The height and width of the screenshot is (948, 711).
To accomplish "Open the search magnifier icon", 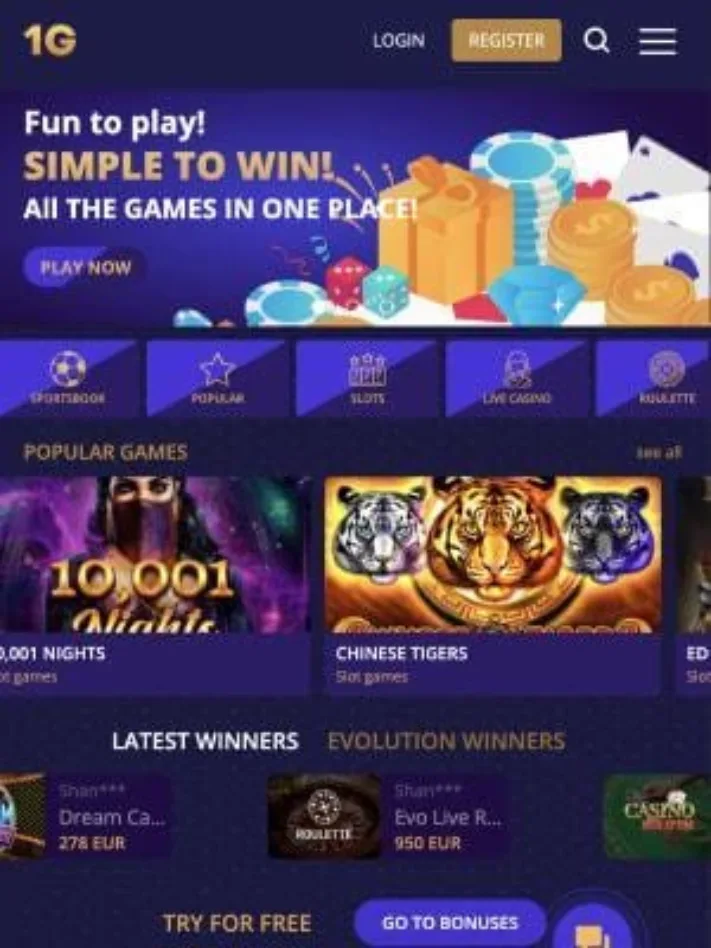I will click(x=596, y=41).
